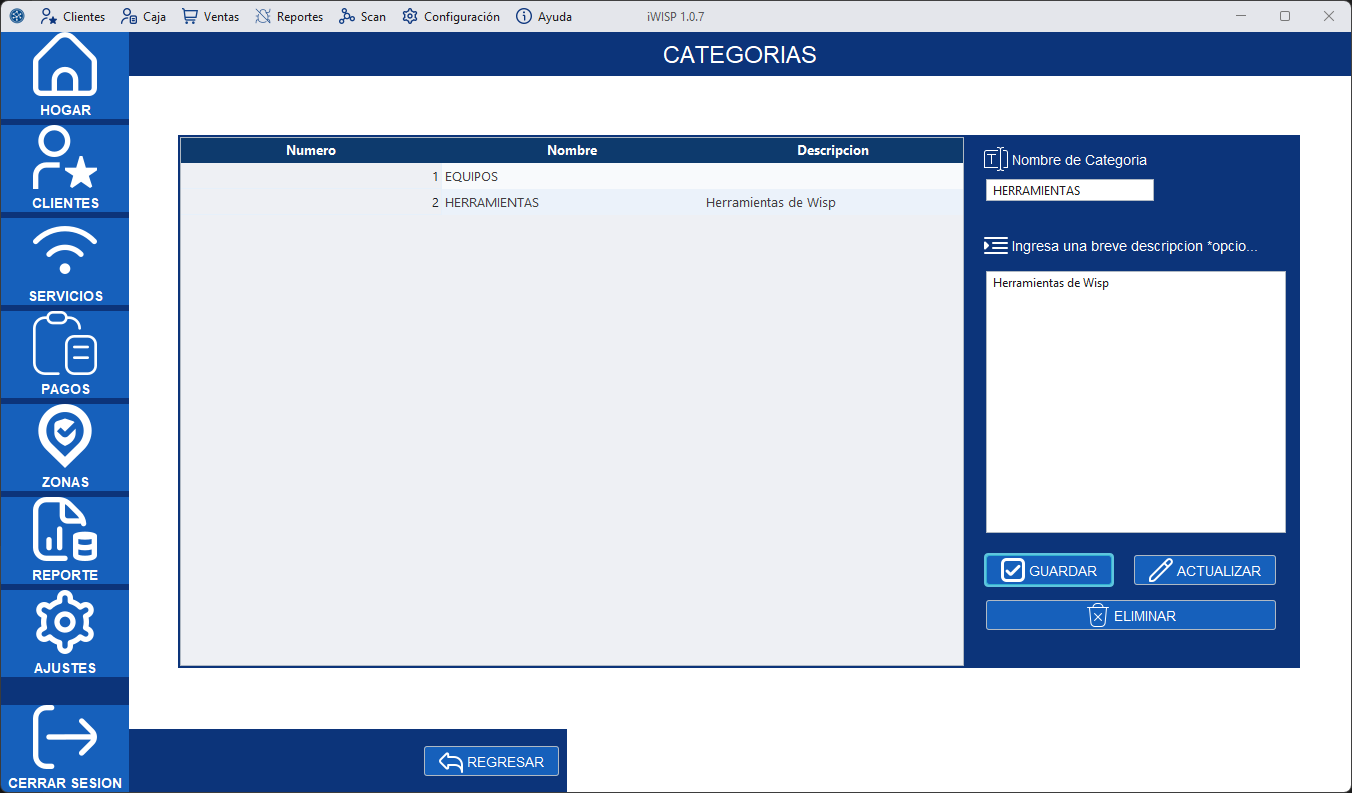Viewport: 1352px width, 793px height.
Task: Click the ACTUALIZAR button
Action: pos(1204,569)
